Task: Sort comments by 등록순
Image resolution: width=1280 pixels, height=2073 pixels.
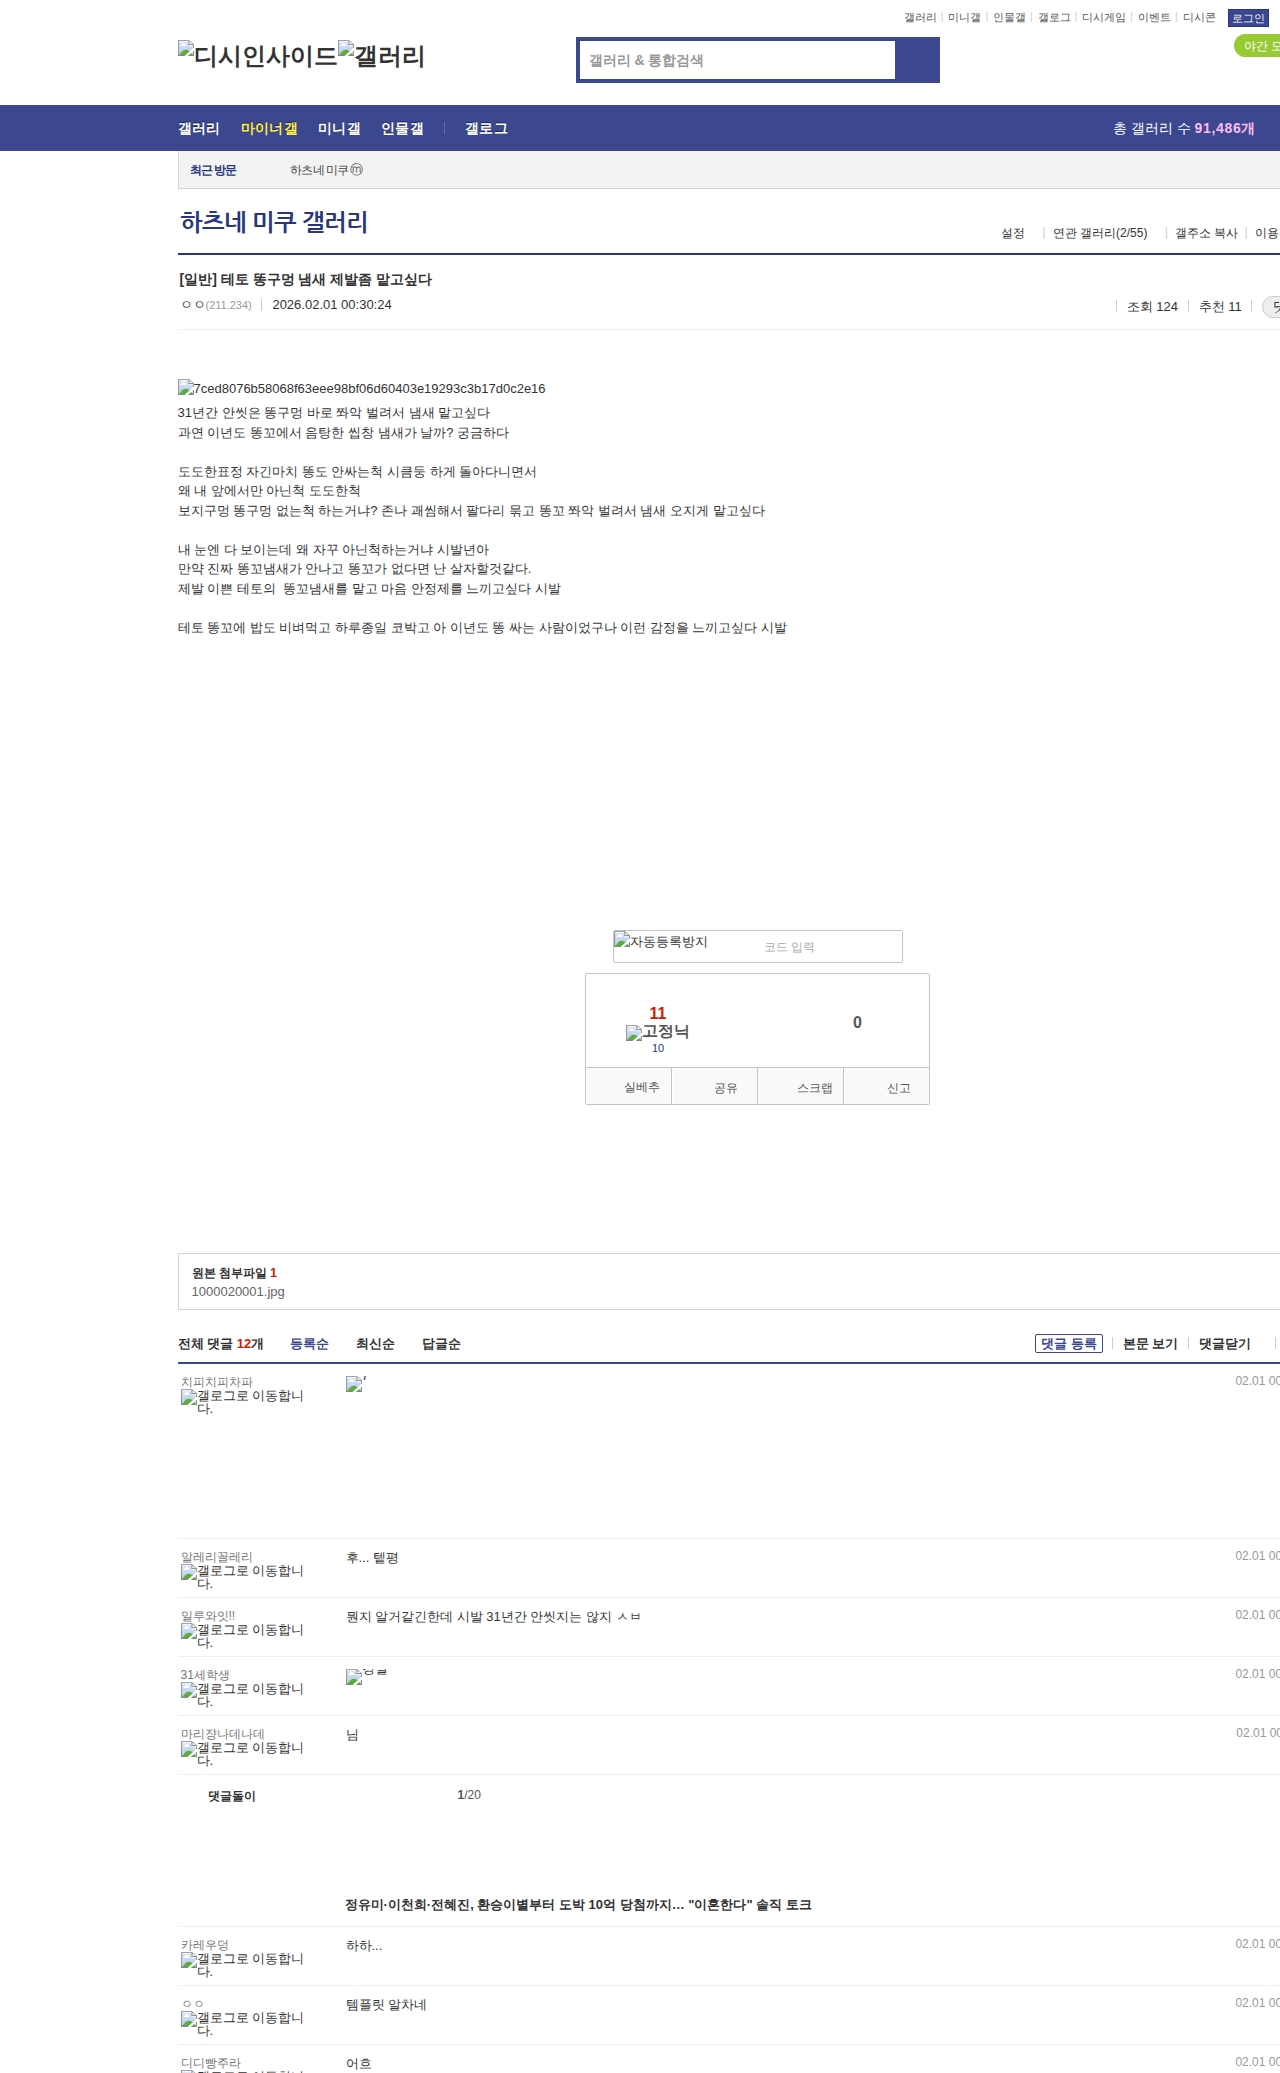Action: [x=309, y=1344]
